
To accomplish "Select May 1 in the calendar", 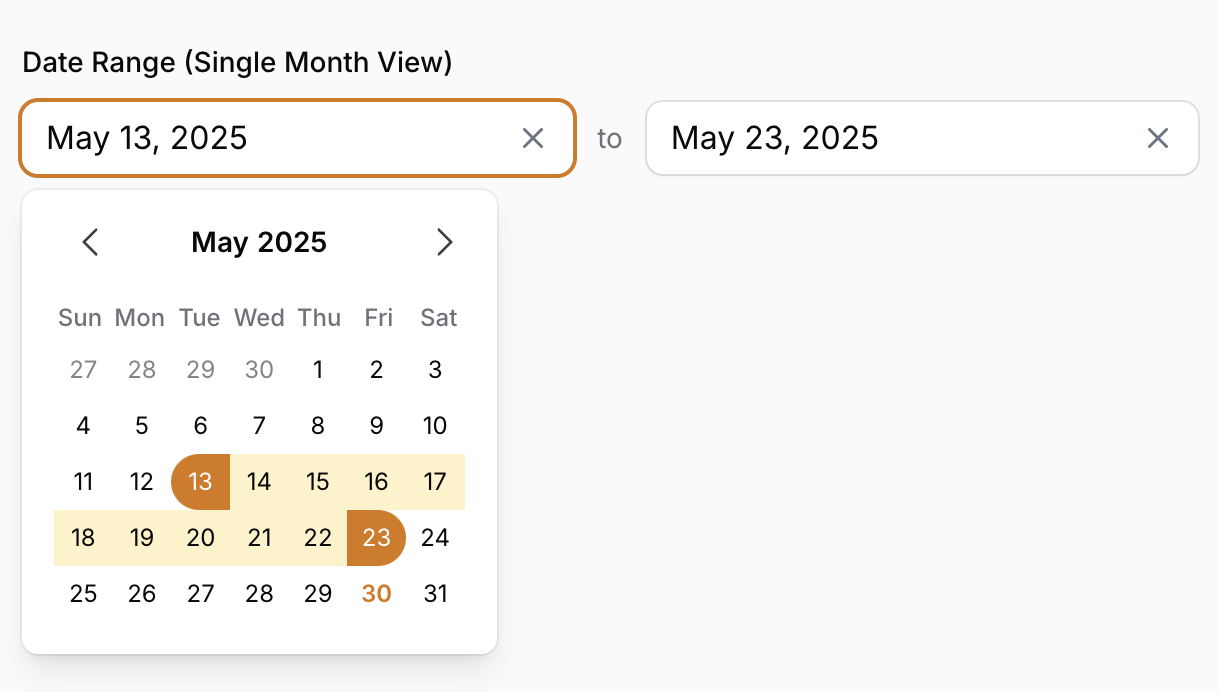I will pos(317,369).
